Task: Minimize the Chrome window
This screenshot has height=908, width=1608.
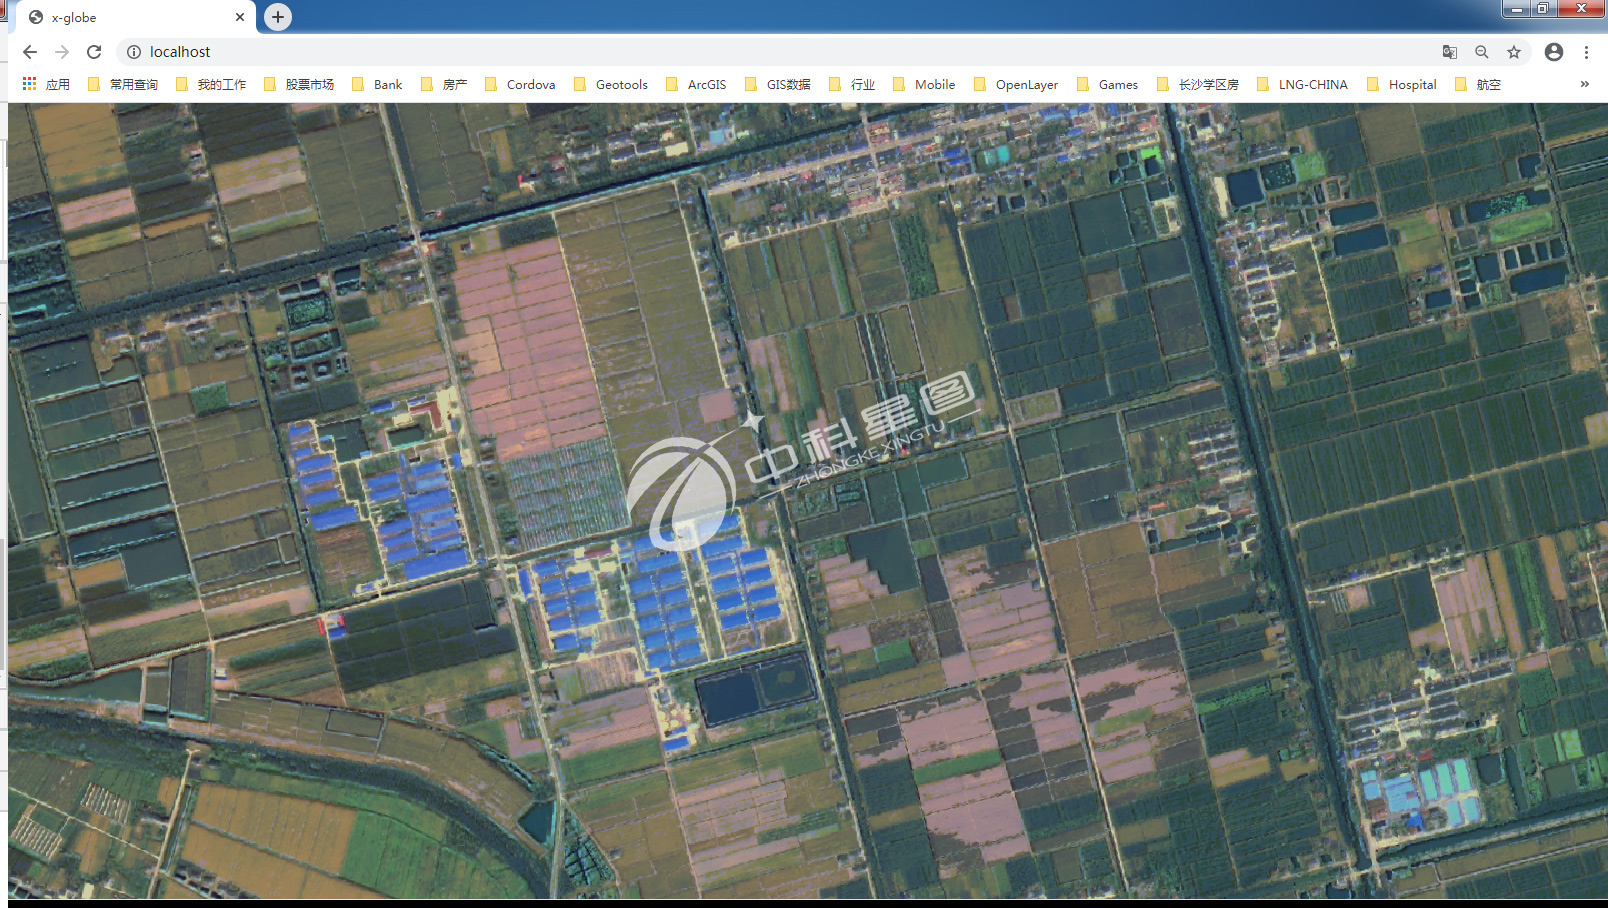Action: [1517, 9]
